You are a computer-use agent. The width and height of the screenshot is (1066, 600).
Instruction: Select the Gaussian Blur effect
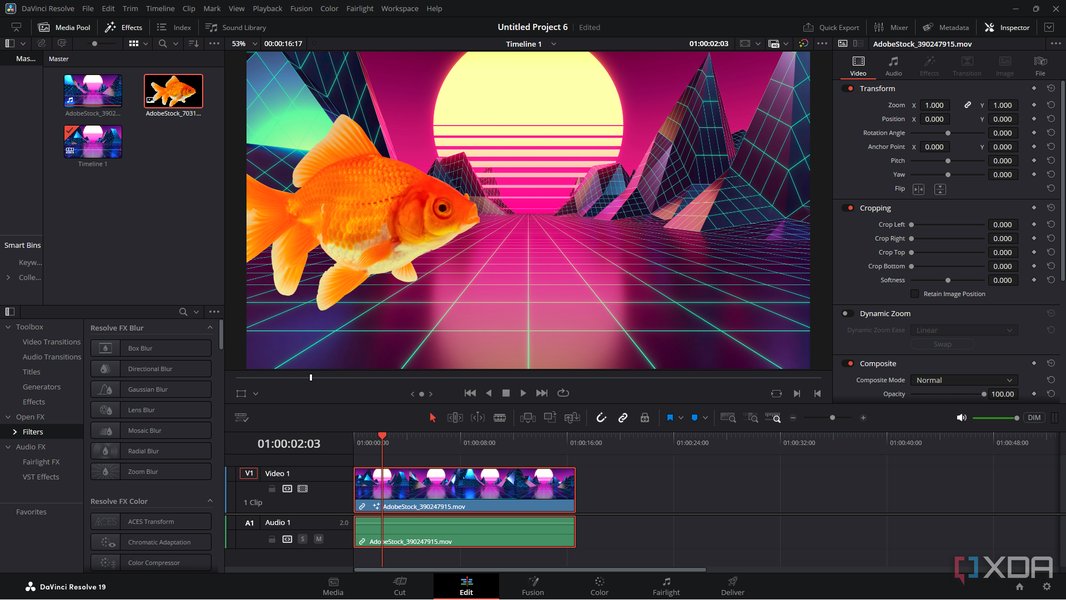coord(151,388)
